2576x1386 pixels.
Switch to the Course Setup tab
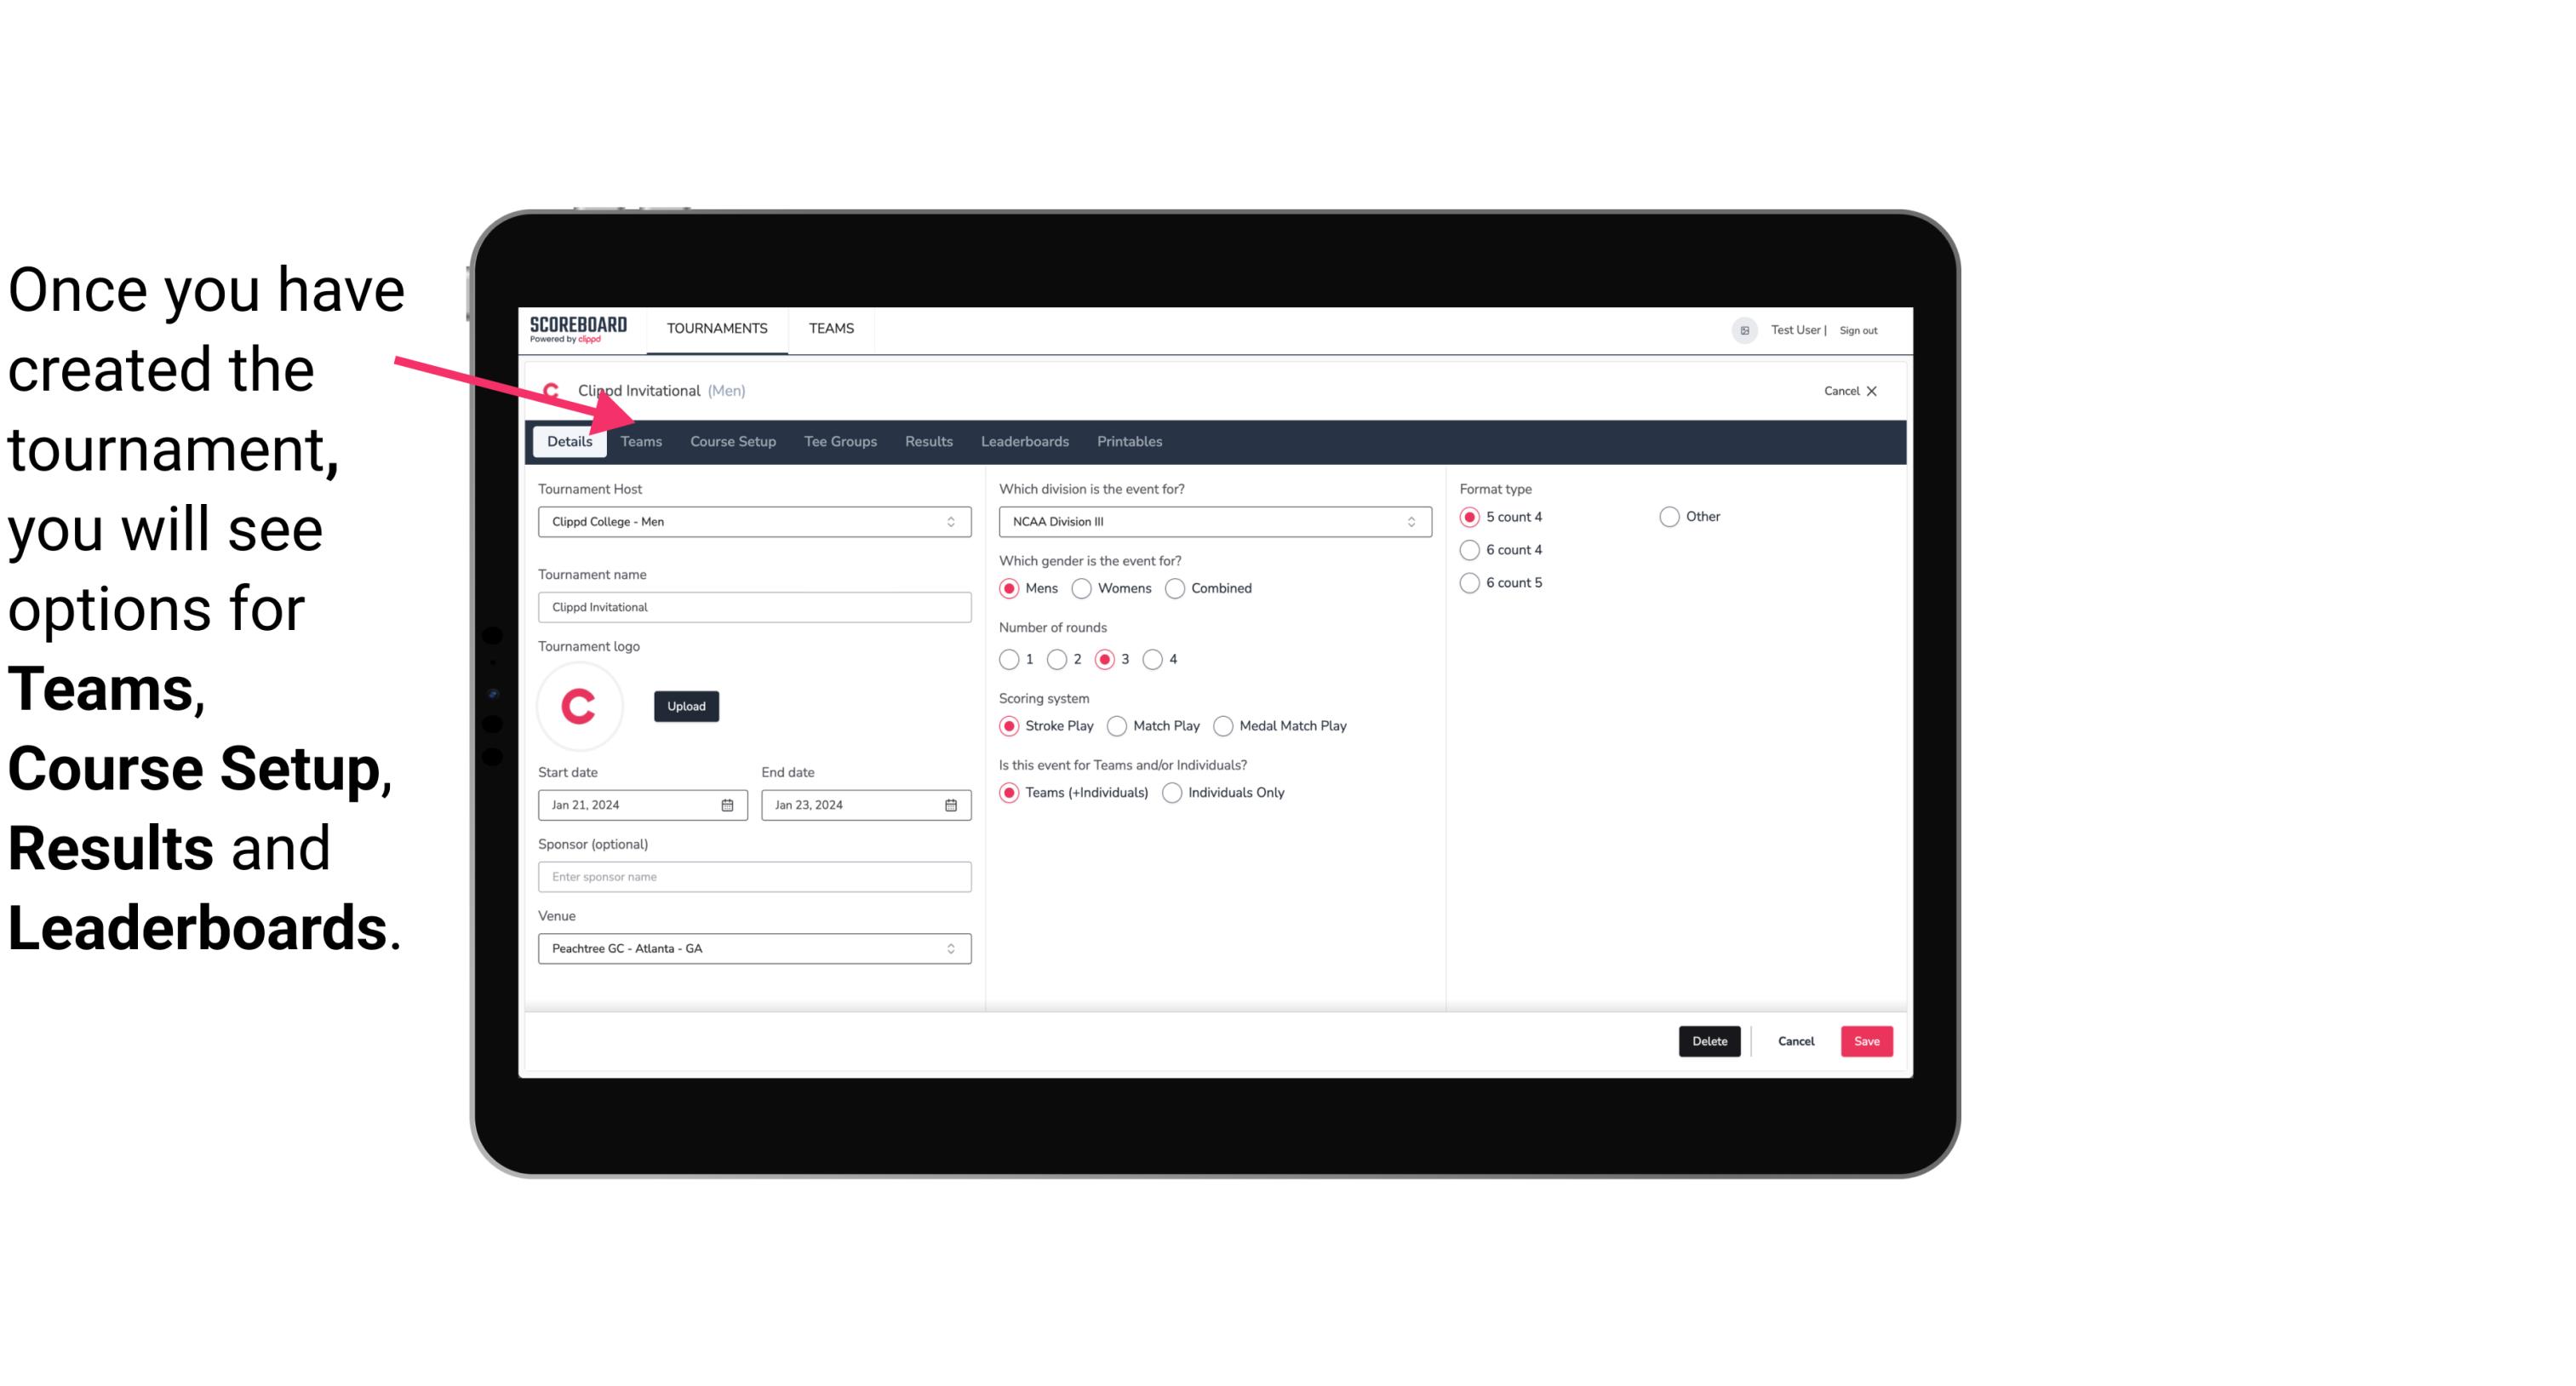tap(730, 440)
